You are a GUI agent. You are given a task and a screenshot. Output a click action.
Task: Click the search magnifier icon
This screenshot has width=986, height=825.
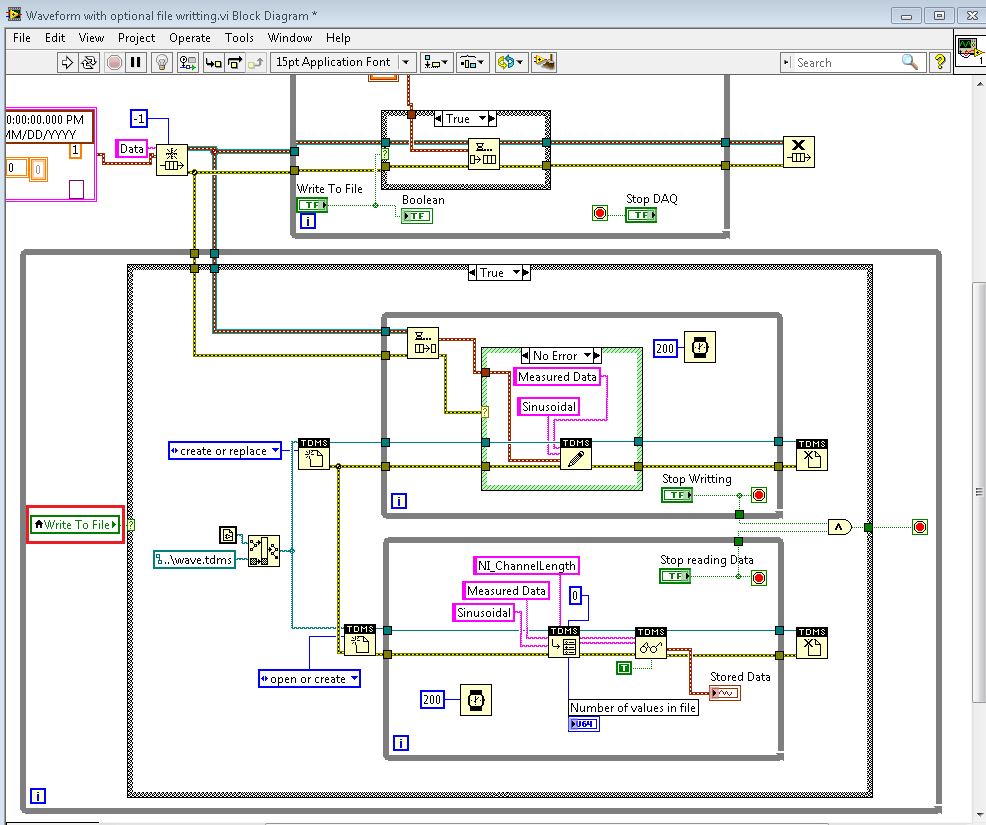(909, 62)
